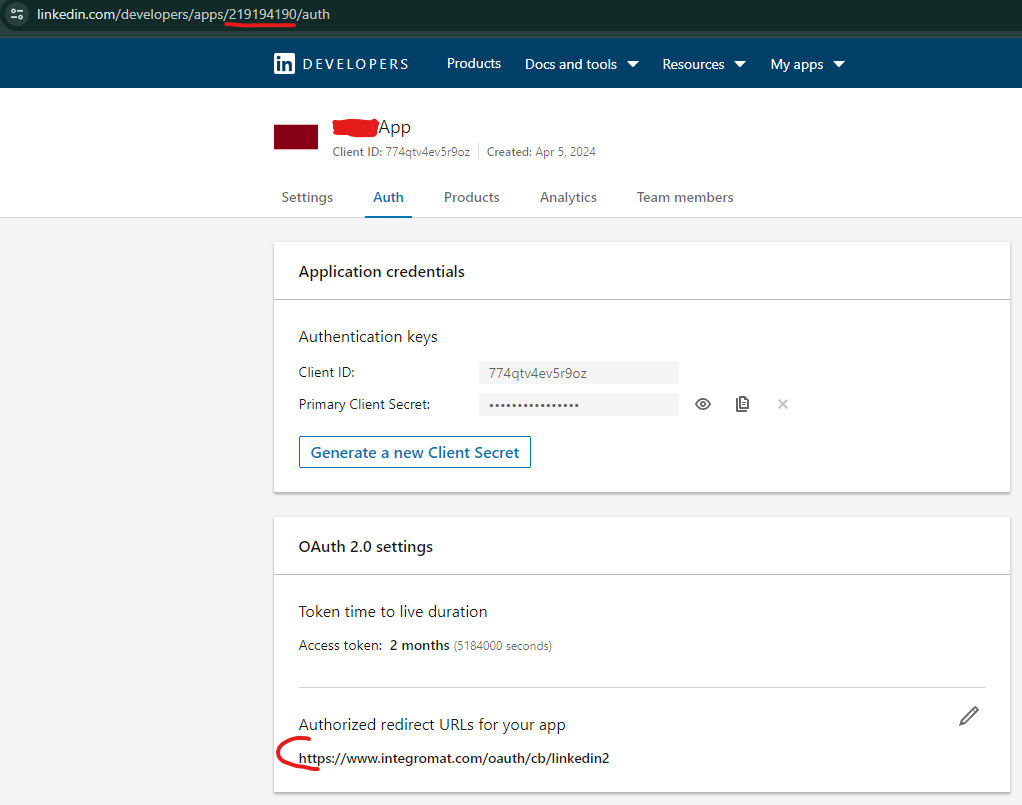Screen dimensions: 1022x805
Task: Open the integromat redirect URL link
Action: click(455, 758)
